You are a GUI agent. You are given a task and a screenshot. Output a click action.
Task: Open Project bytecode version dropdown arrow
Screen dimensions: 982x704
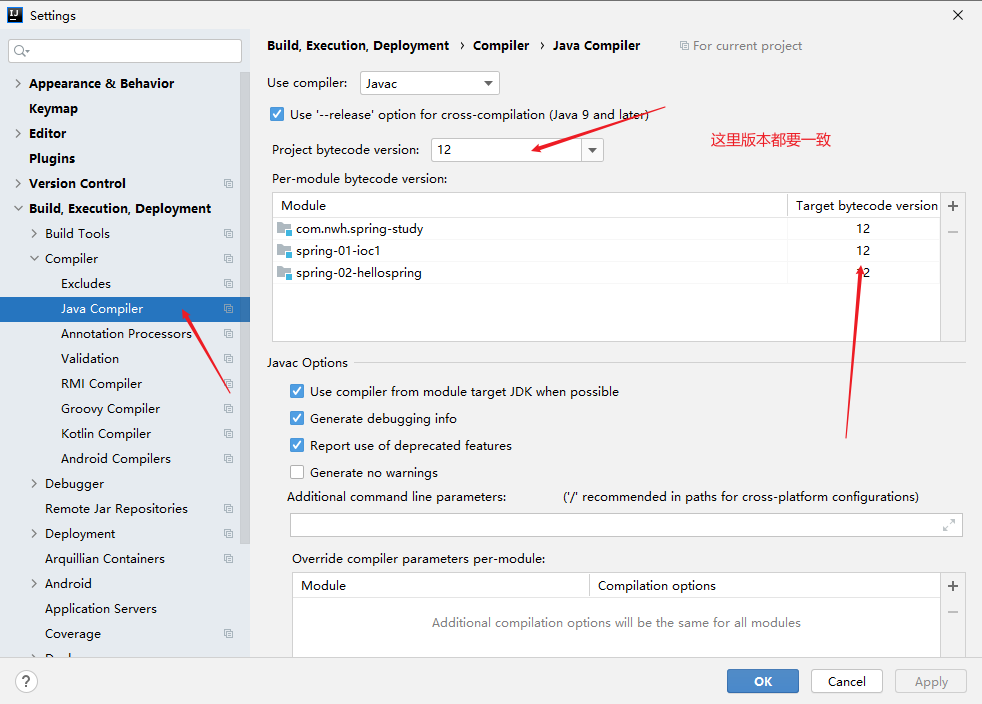592,150
